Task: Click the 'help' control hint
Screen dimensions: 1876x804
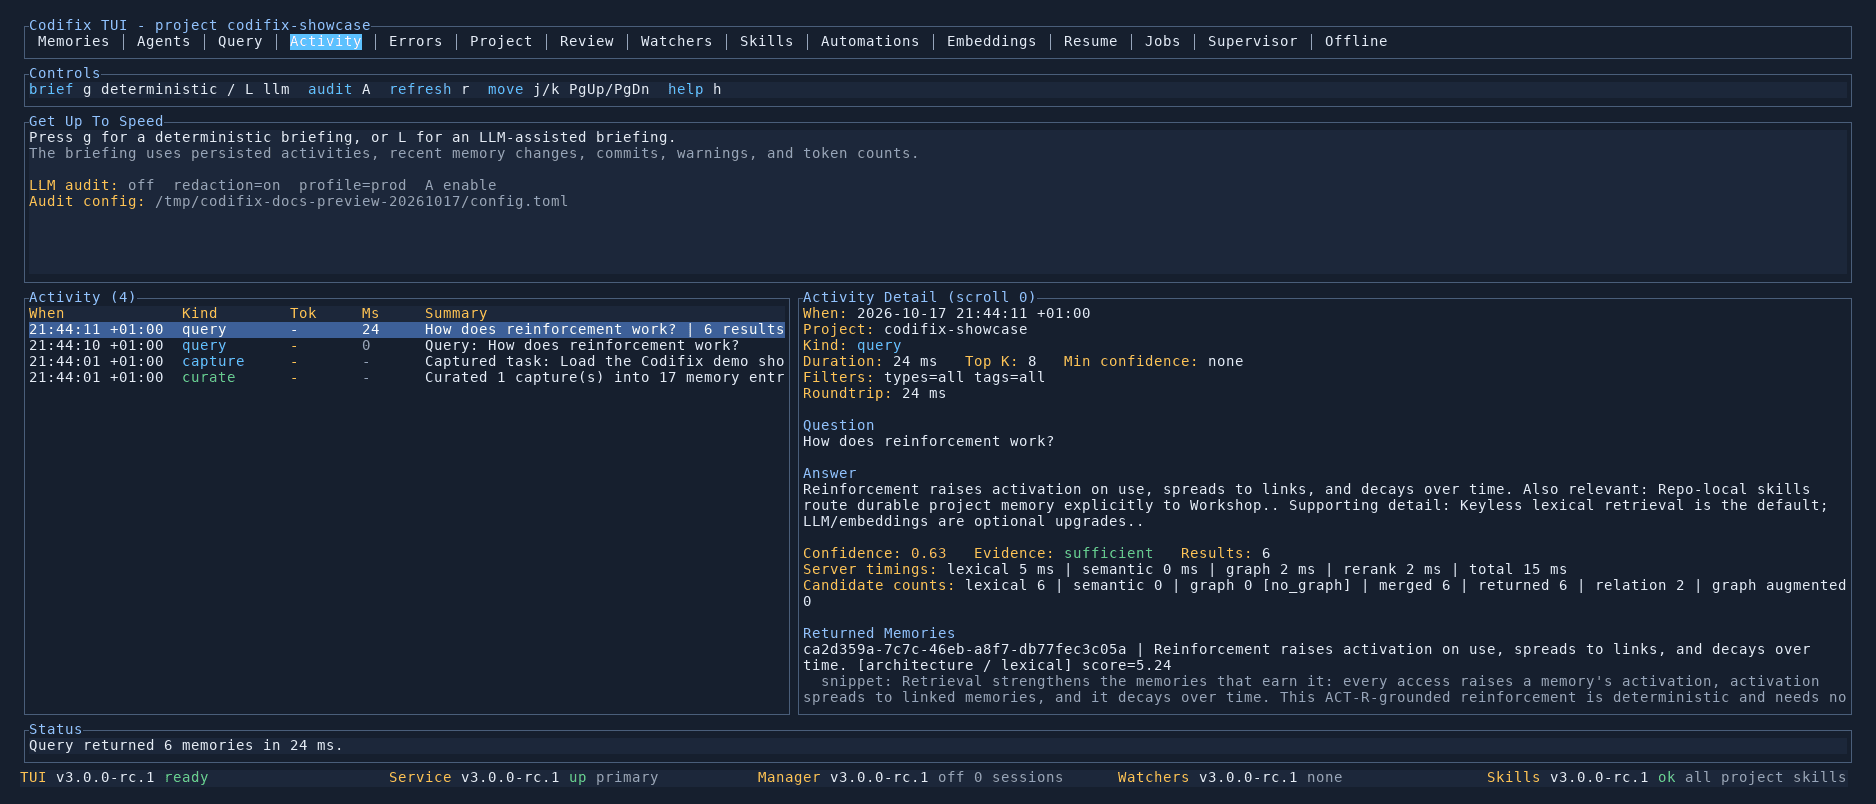Action: [x=685, y=89]
